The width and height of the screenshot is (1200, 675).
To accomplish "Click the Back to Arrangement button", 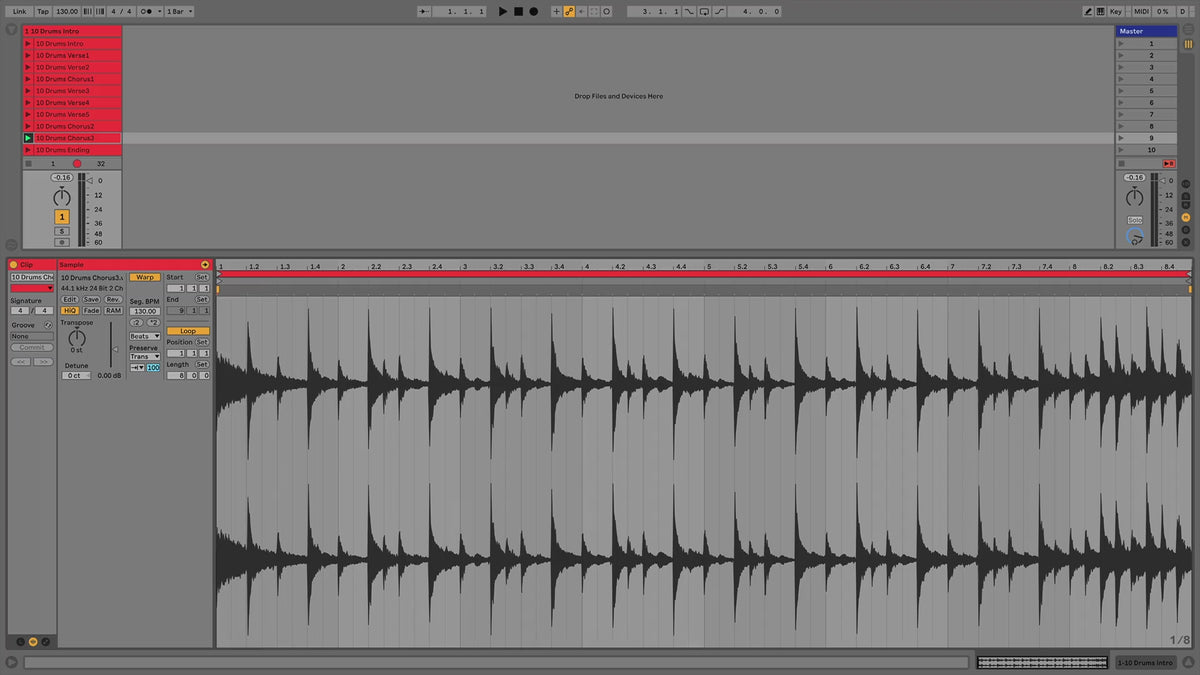I will click(x=1169, y=162).
